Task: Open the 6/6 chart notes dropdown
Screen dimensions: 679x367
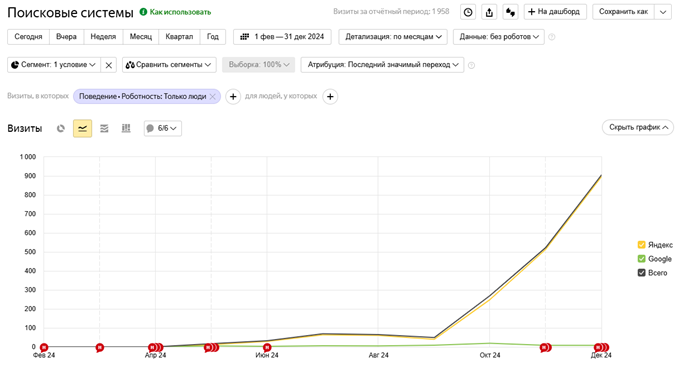Action: click(163, 129)
